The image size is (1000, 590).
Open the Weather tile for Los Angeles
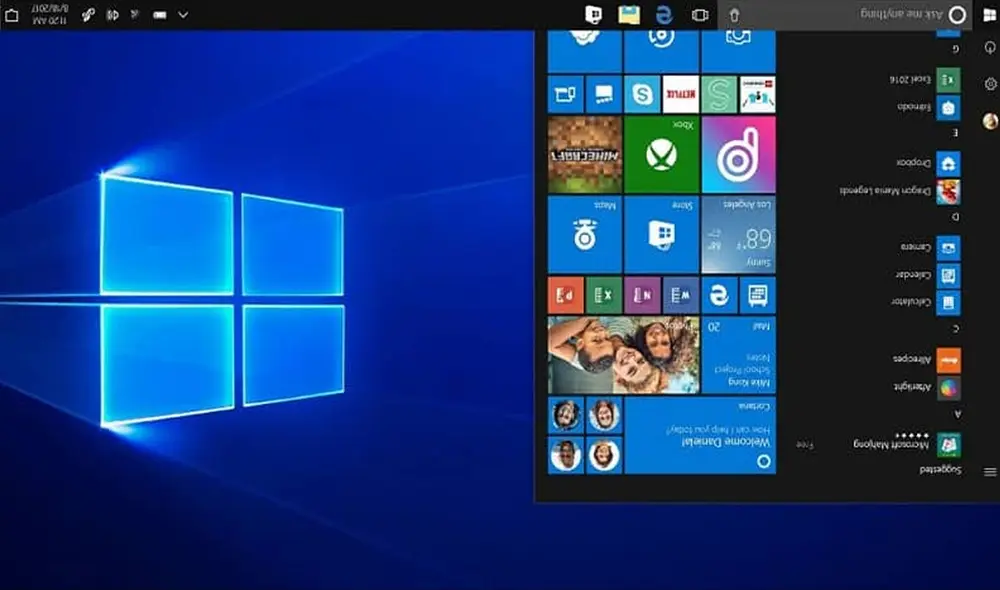coord(740,233)
